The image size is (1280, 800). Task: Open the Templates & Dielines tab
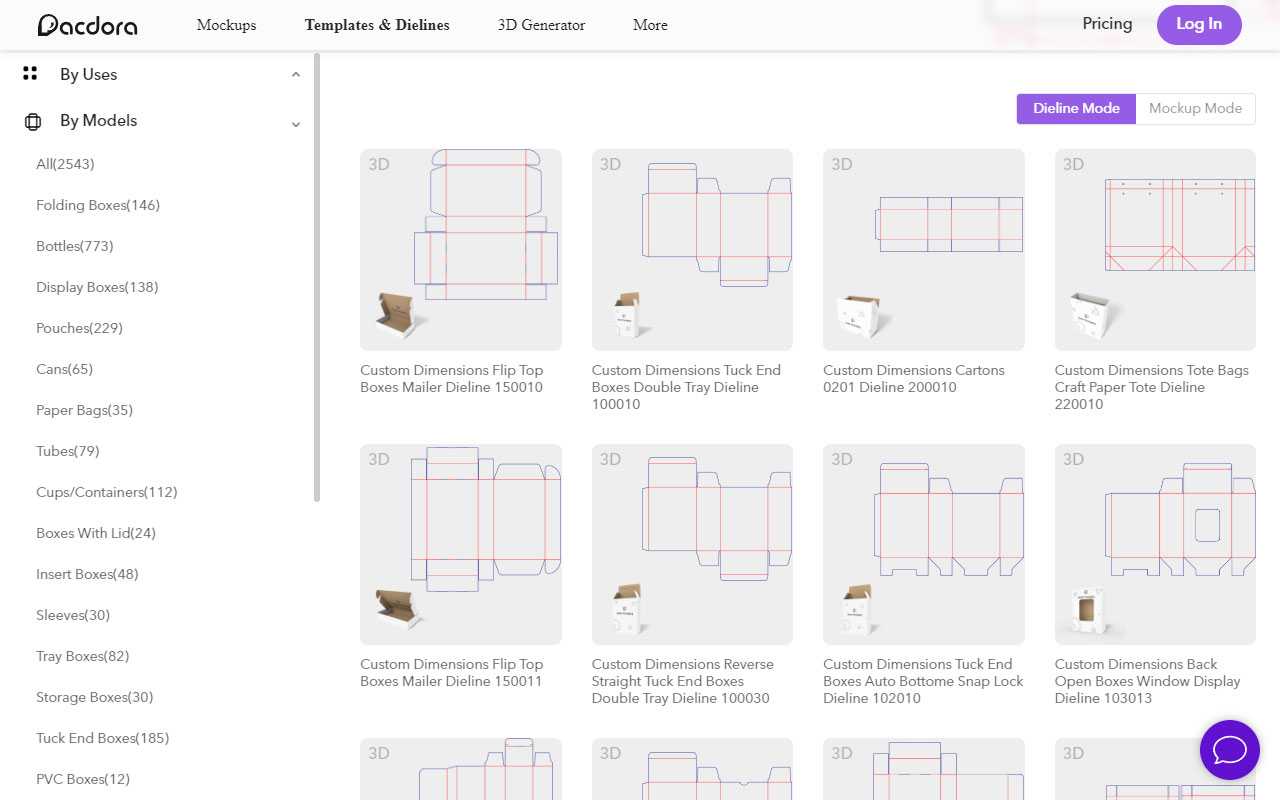point(377,25)
